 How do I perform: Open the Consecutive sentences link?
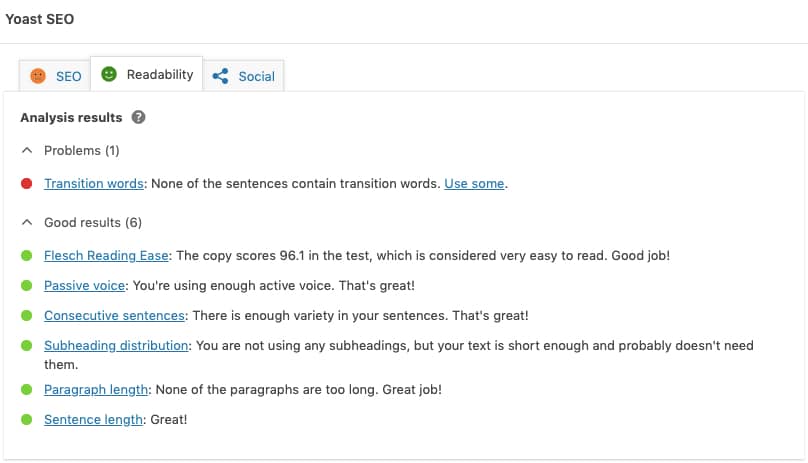(114, 316)
